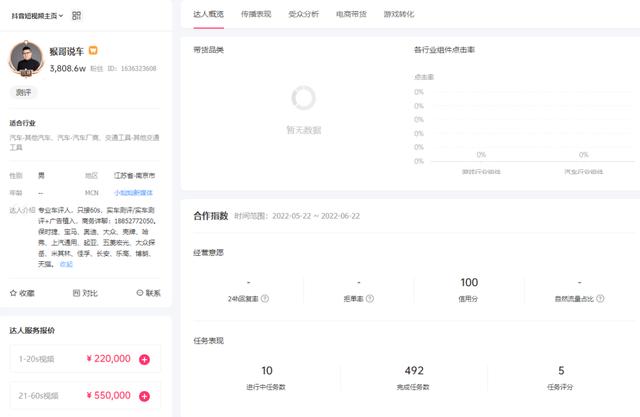Viewport: 640px width, 417px height.
Task: Click the 21-60s视频 service label
Action: click(x=38, y=396)
